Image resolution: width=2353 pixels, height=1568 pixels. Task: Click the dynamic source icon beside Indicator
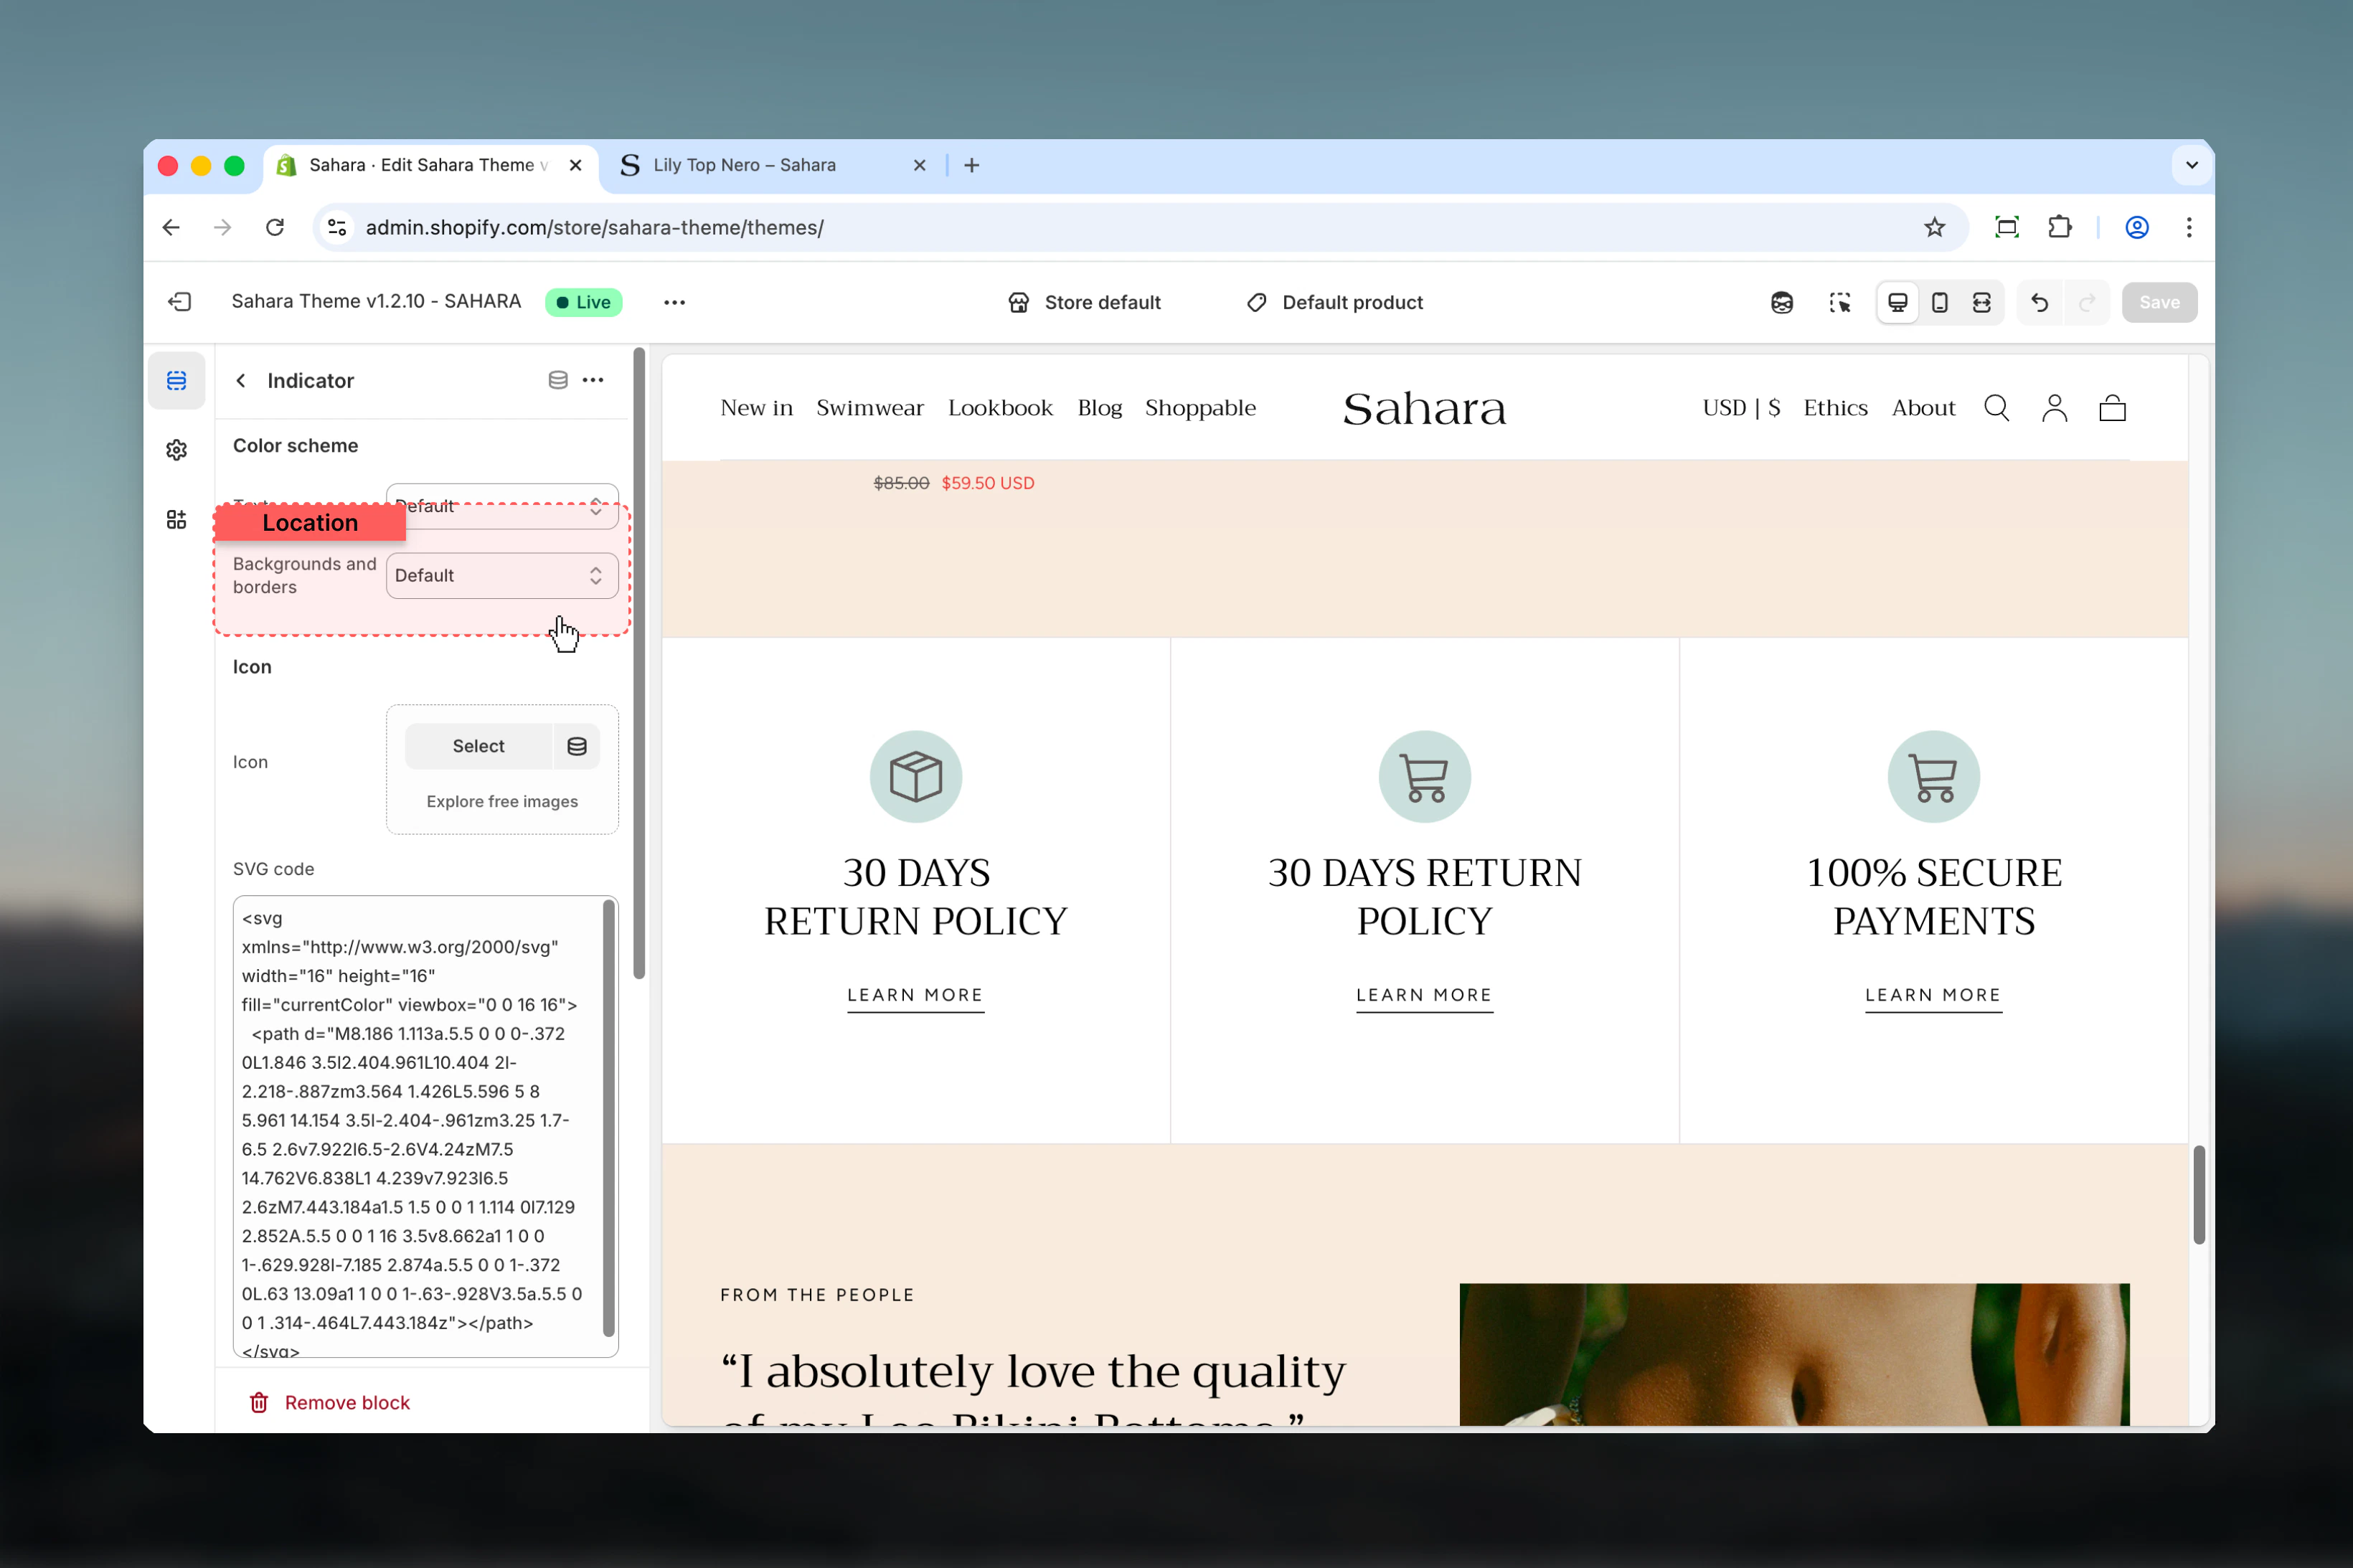(x=558, y=380)
